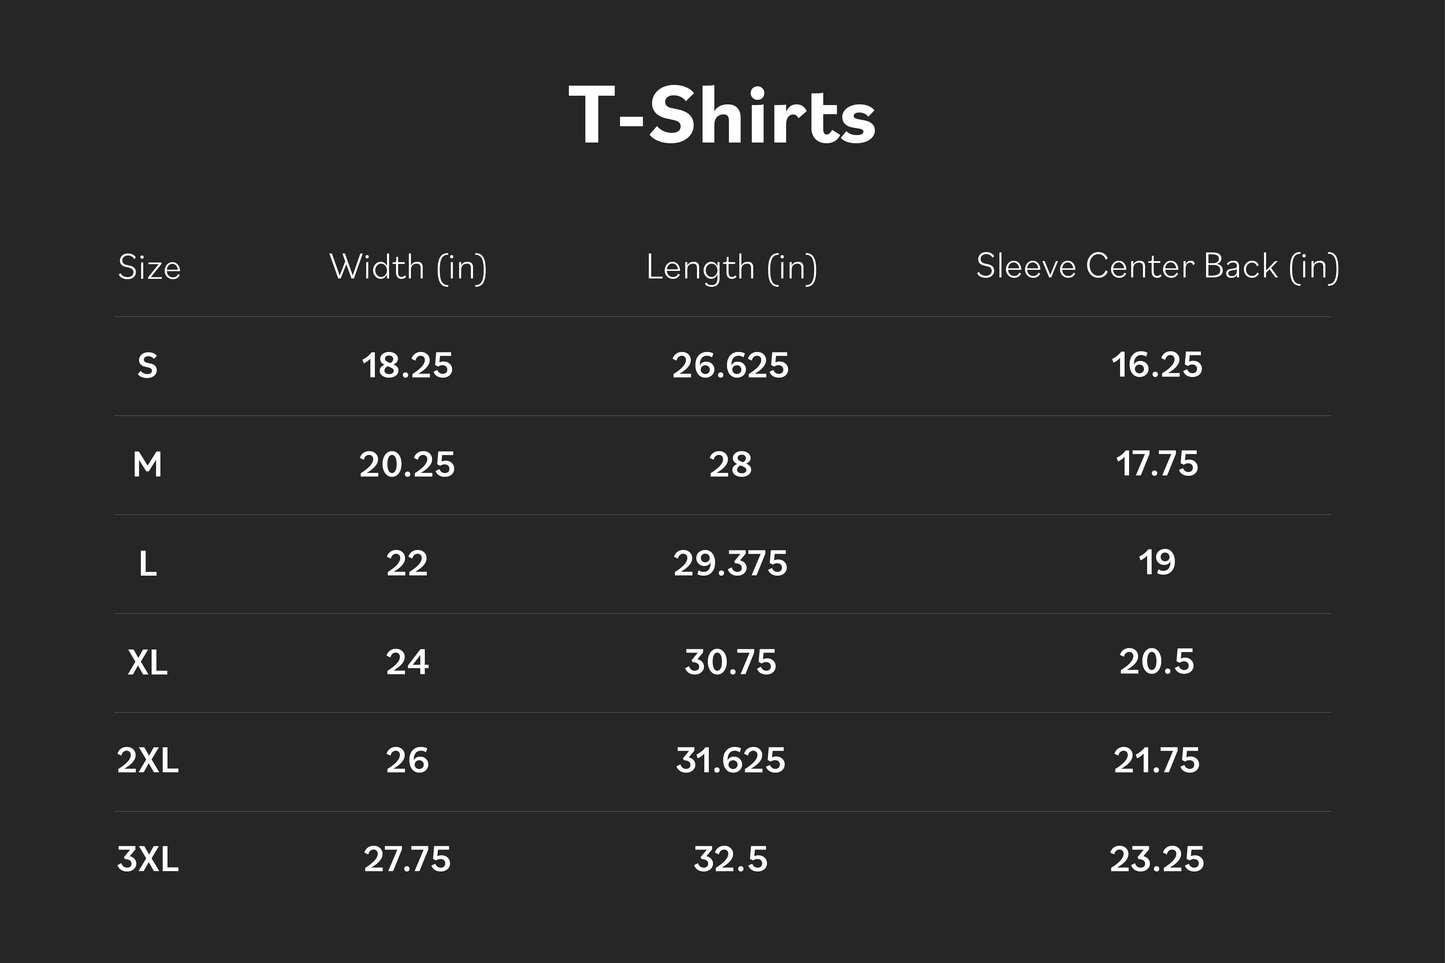Screen dimensions: 1445x963
Task: Click the S size row label
Action: tap(147, 366)
